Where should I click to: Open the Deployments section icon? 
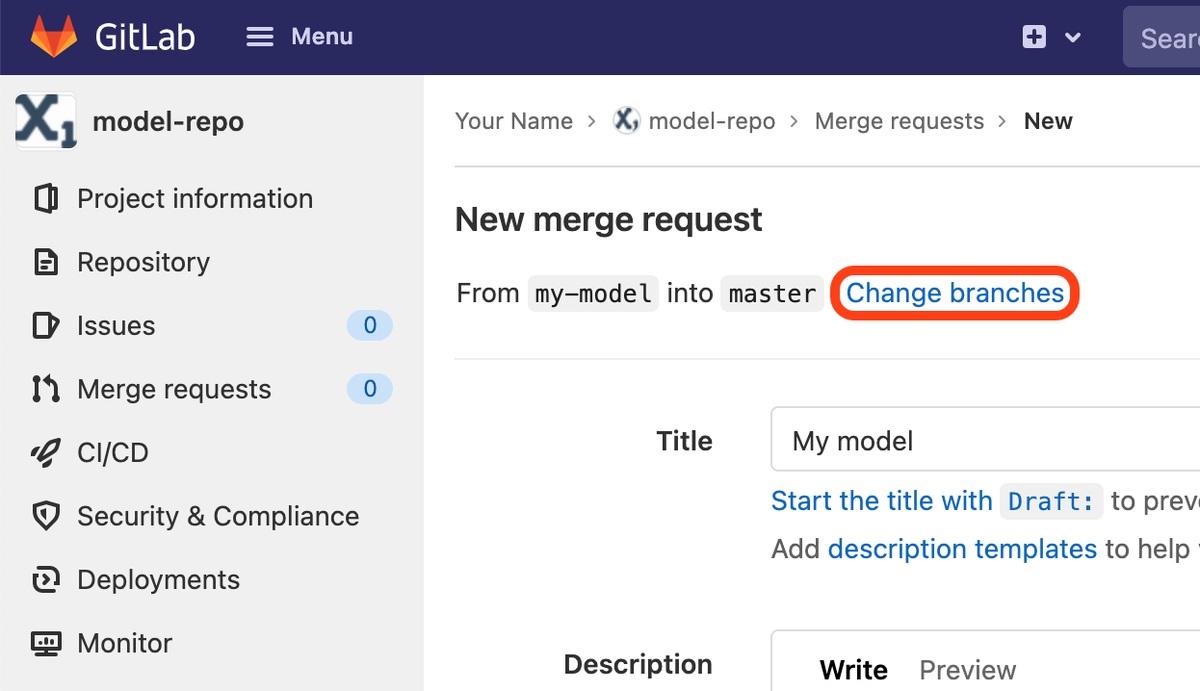click(x=45, y=579)
